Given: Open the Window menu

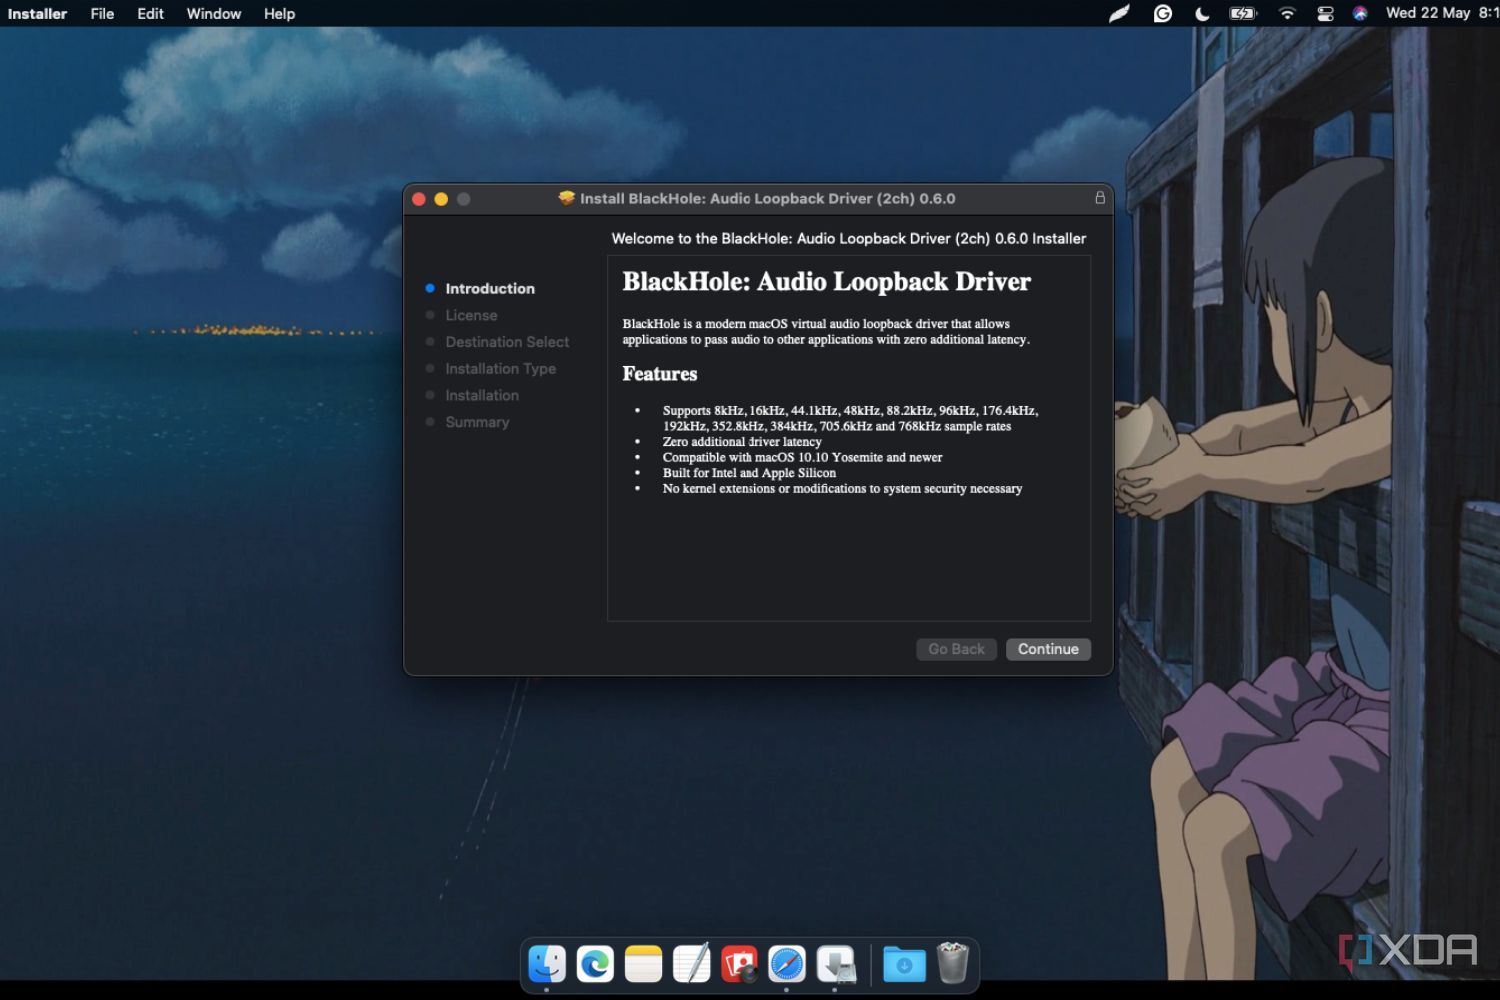Looking at the screenshot, I should [214, 14].
